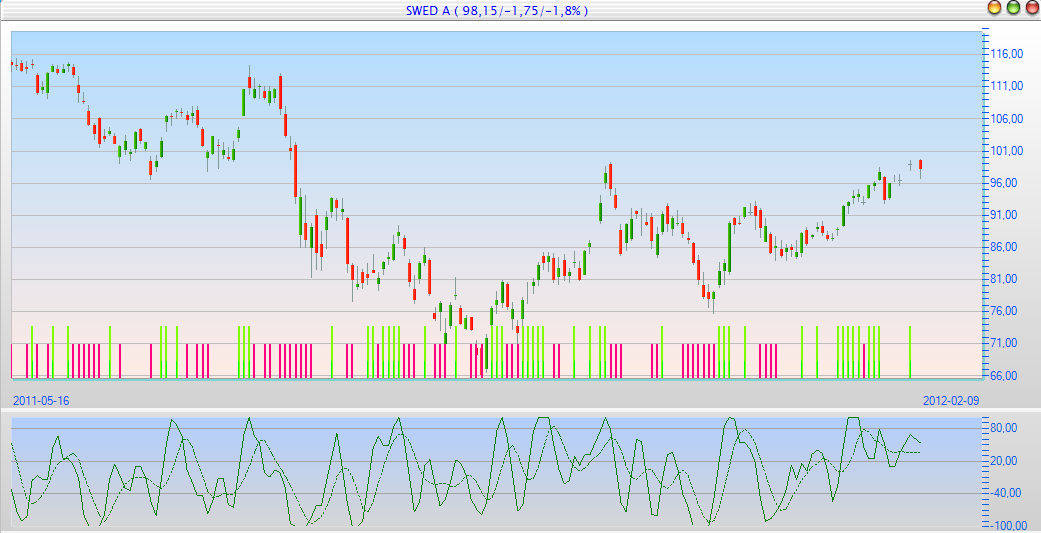The height and width of the screenshot is (533, 1041).
Task: Select the 2012-02-09 end date label
Action: [x=951, y=400]
